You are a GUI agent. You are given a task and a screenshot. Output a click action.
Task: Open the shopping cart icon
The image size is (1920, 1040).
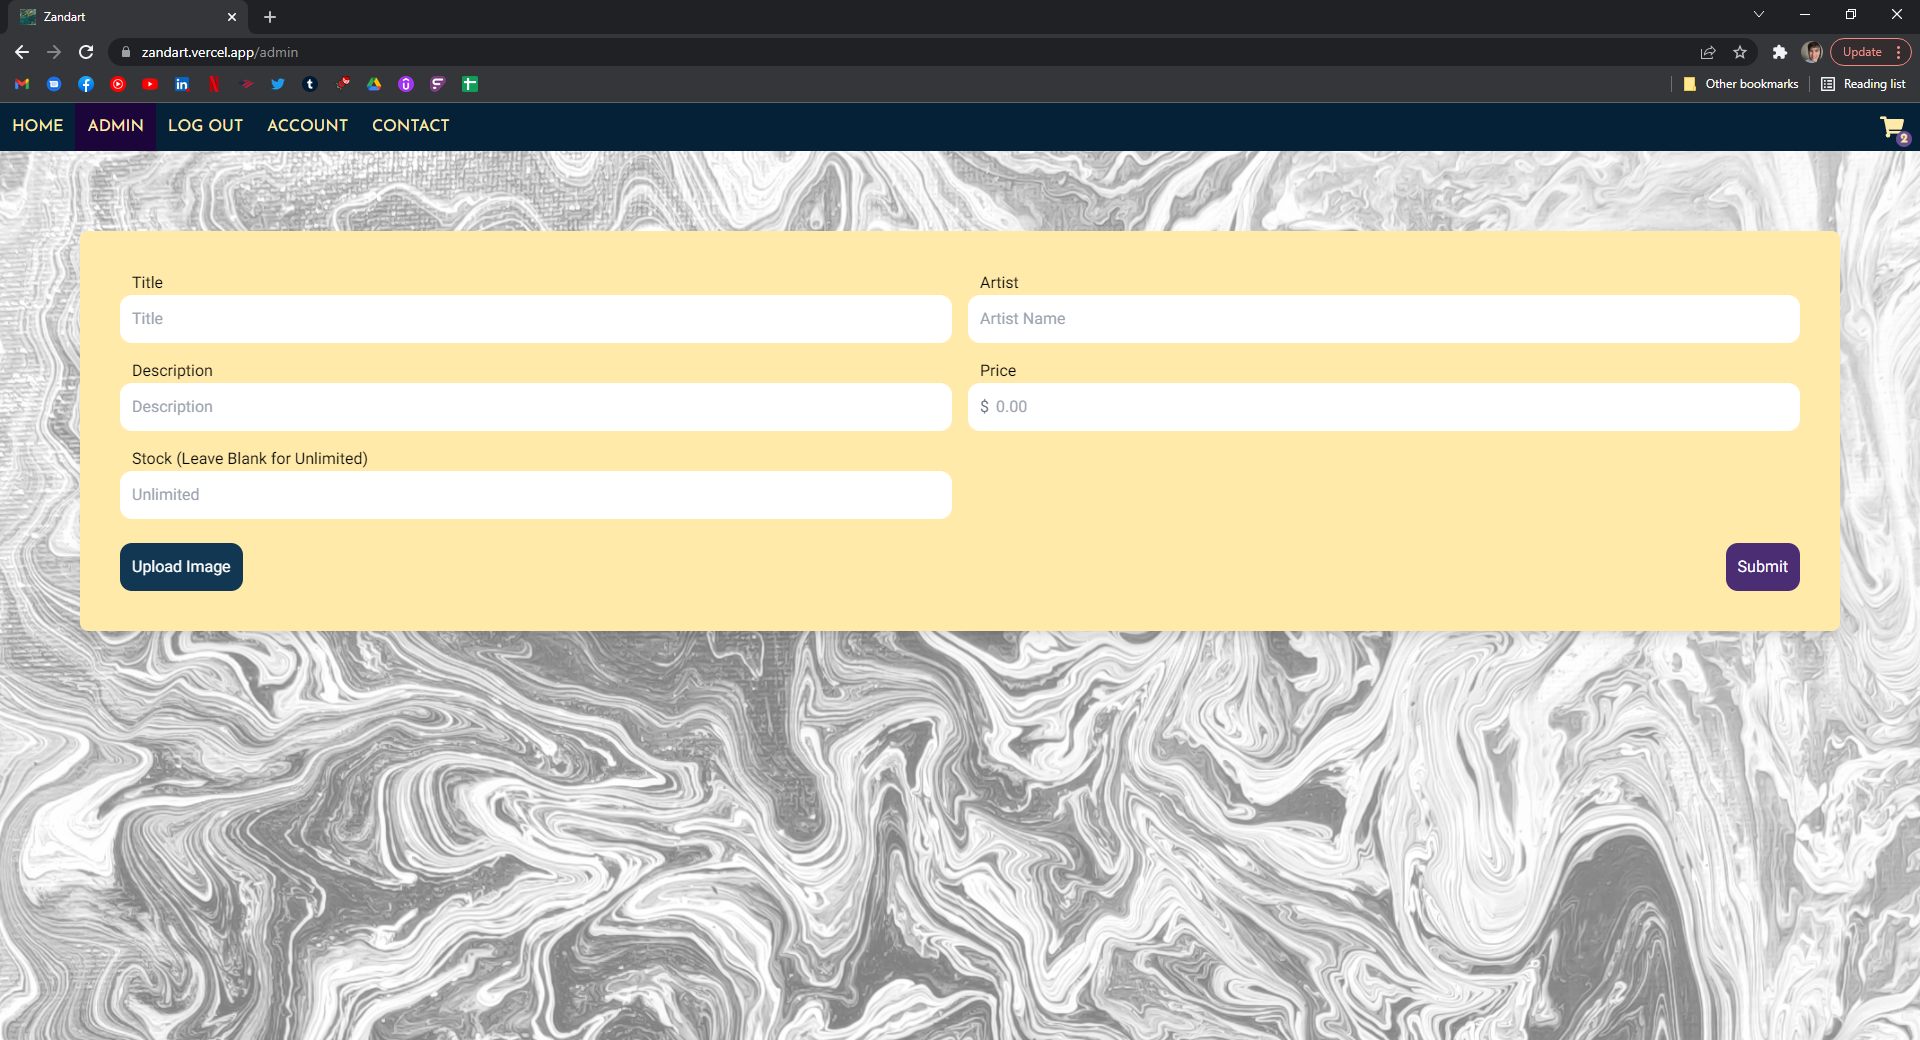click(x=1893, y=128)
